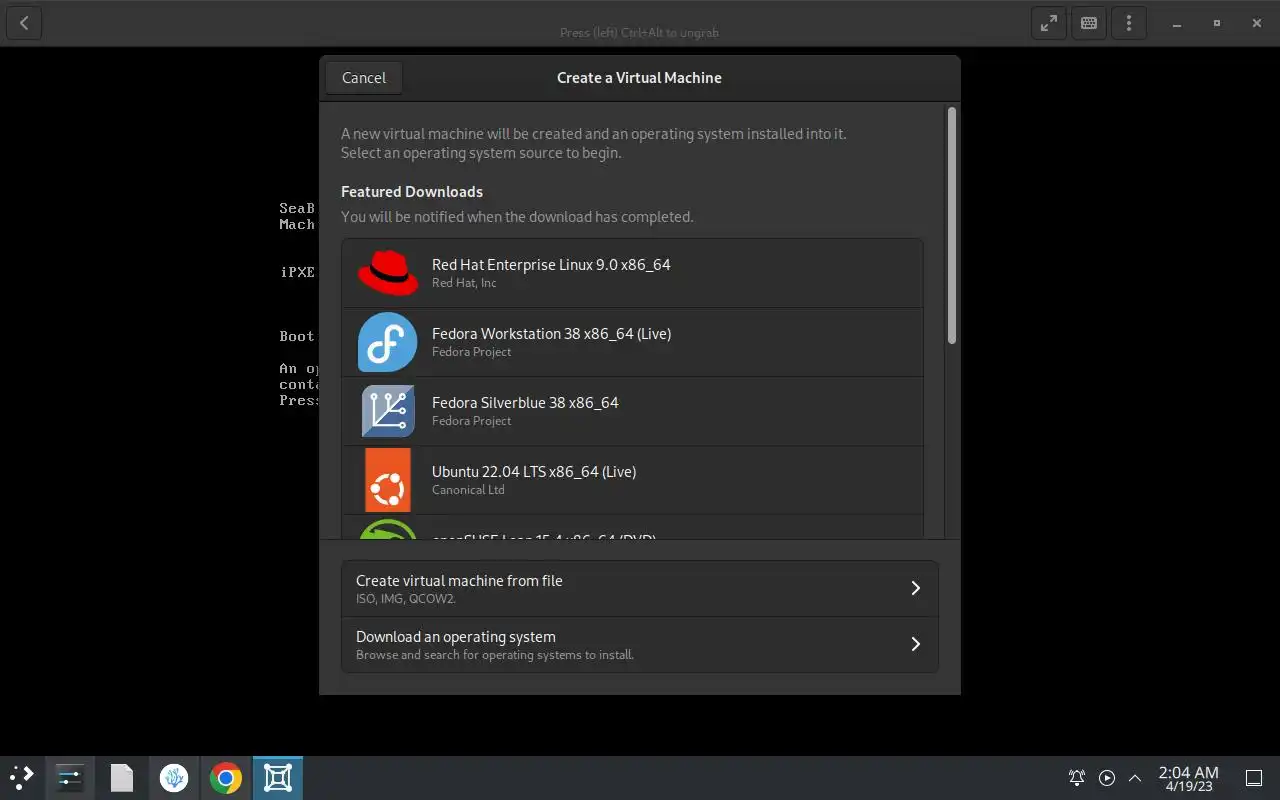Open the blank document app in taskbar
Image resolution: width=1280 pixels, height=800 pixels.
coord(122,778)
